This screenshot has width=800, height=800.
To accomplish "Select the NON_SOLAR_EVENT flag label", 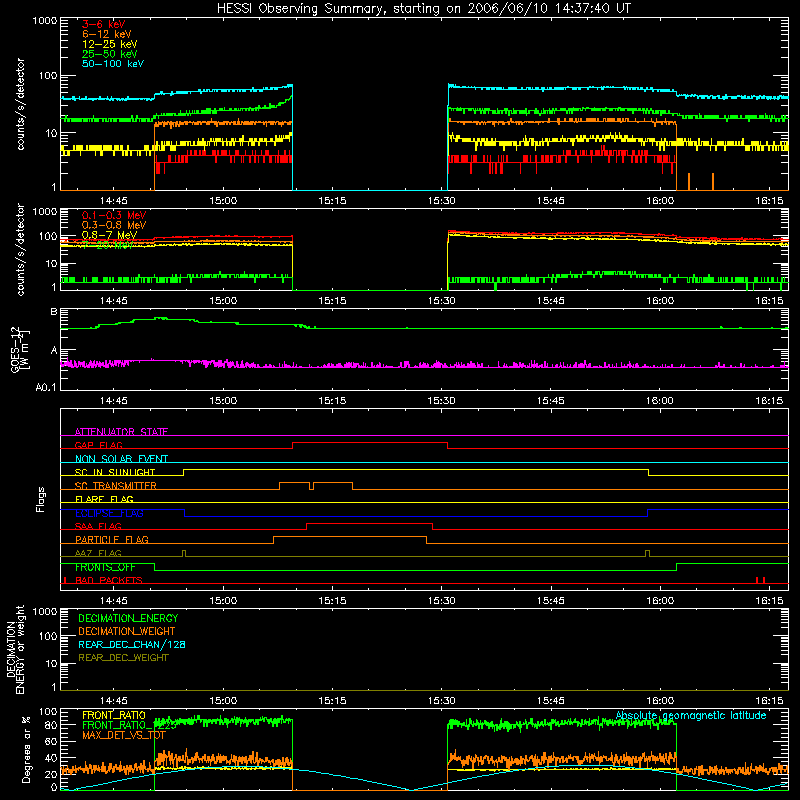I will coord(121,459).
